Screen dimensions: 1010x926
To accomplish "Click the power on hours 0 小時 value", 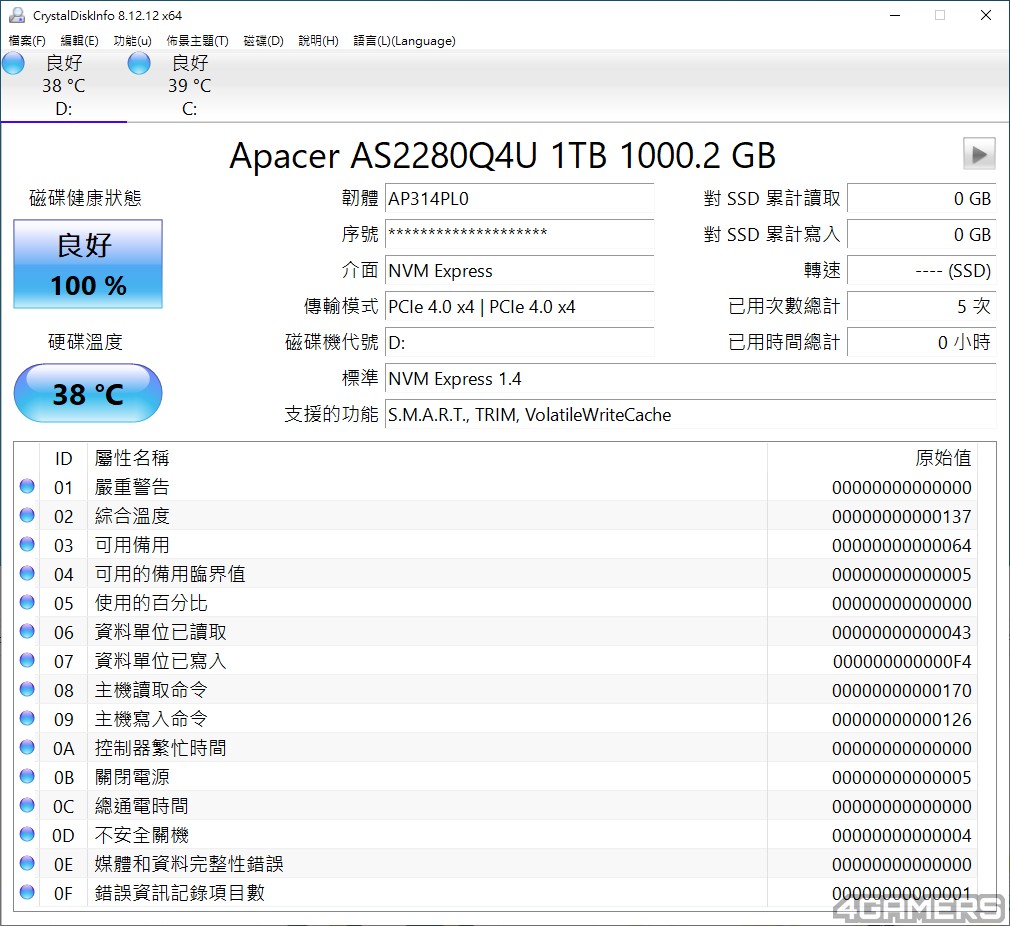I will tap(921, 343).
